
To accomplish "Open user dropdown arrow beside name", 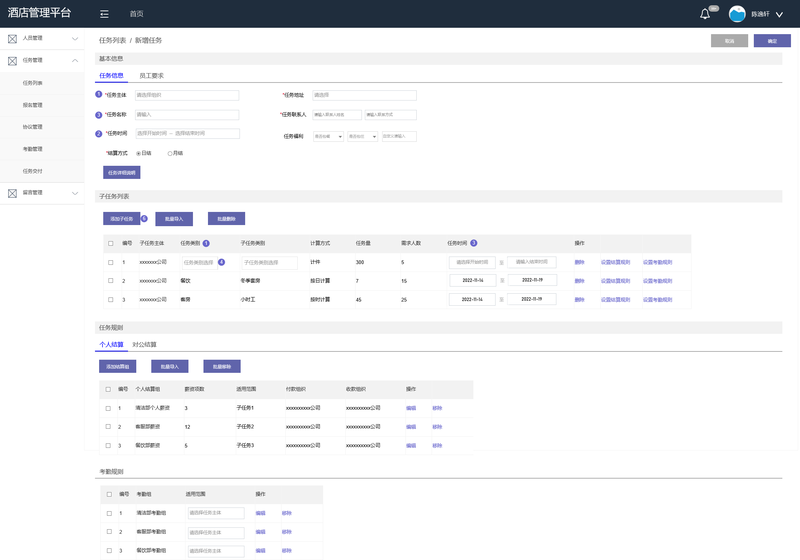I will tap(779, 14).
